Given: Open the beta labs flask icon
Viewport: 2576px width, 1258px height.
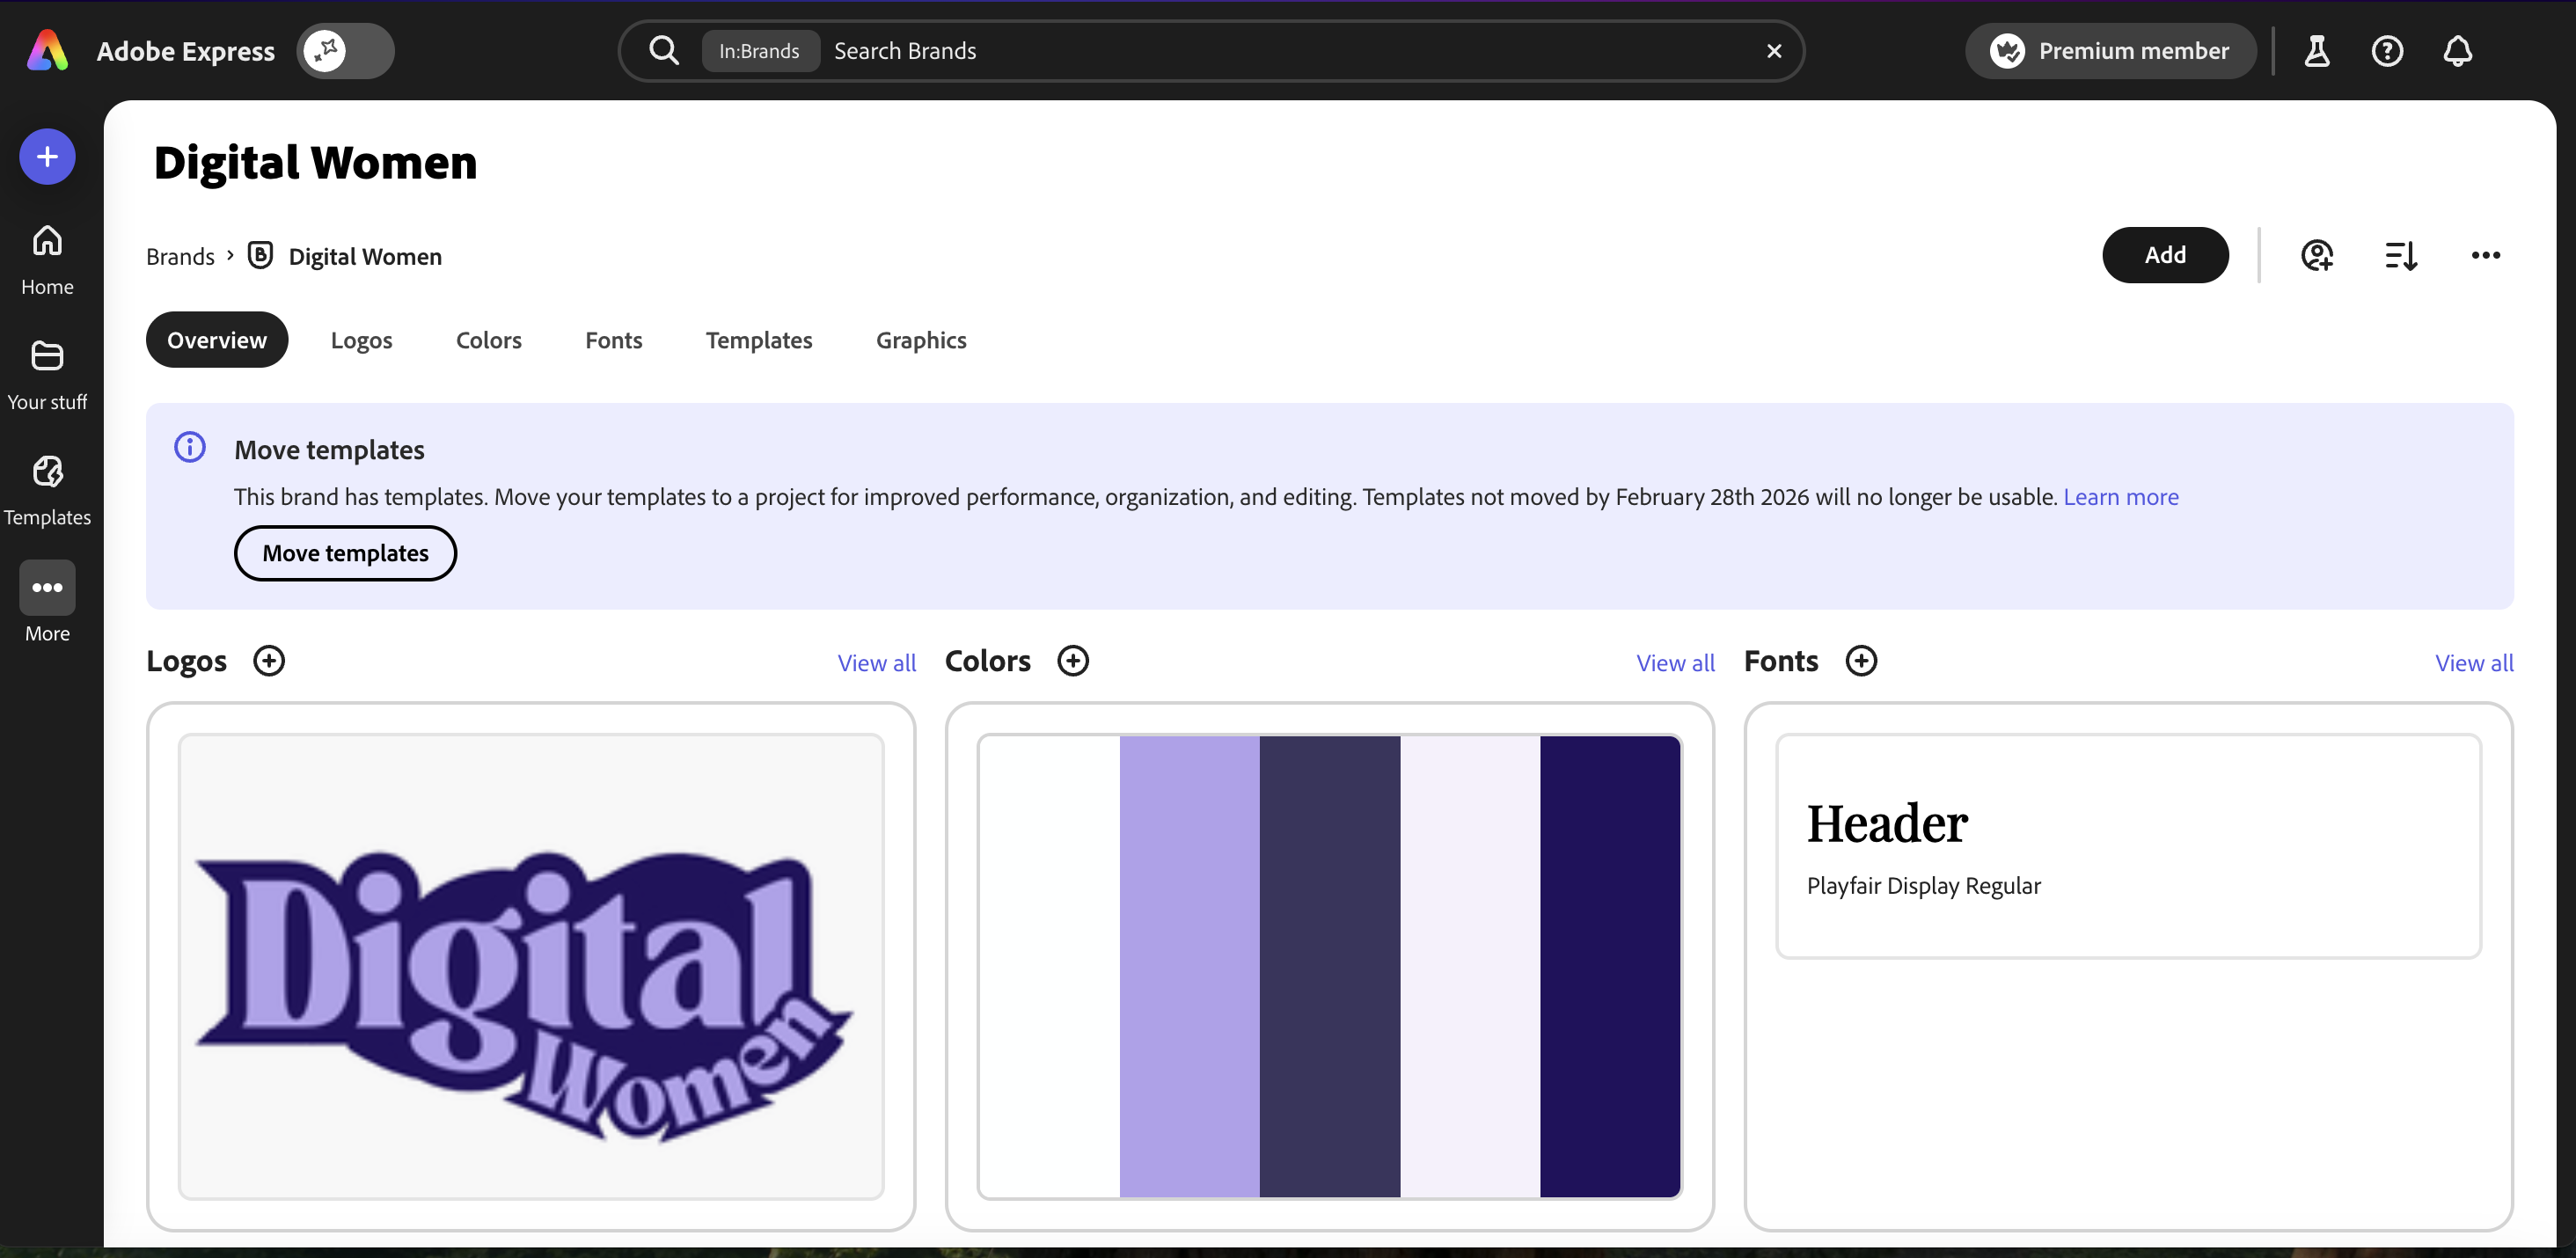Looking at the screenshot, I should point(2316,51).
